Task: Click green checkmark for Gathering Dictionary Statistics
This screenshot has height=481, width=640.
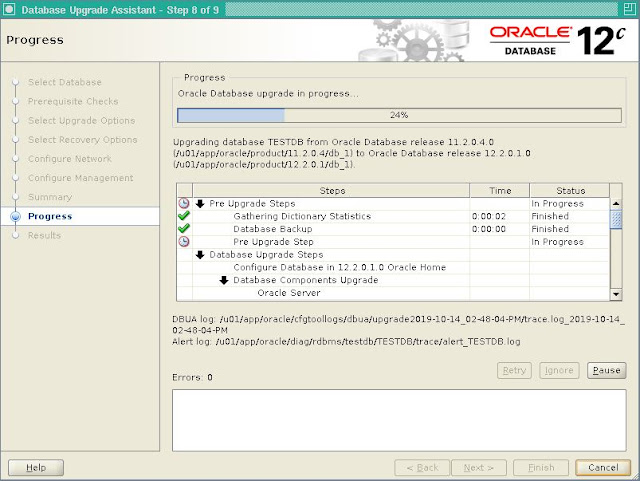Action: pyautogui.click(x=184, y=216)
